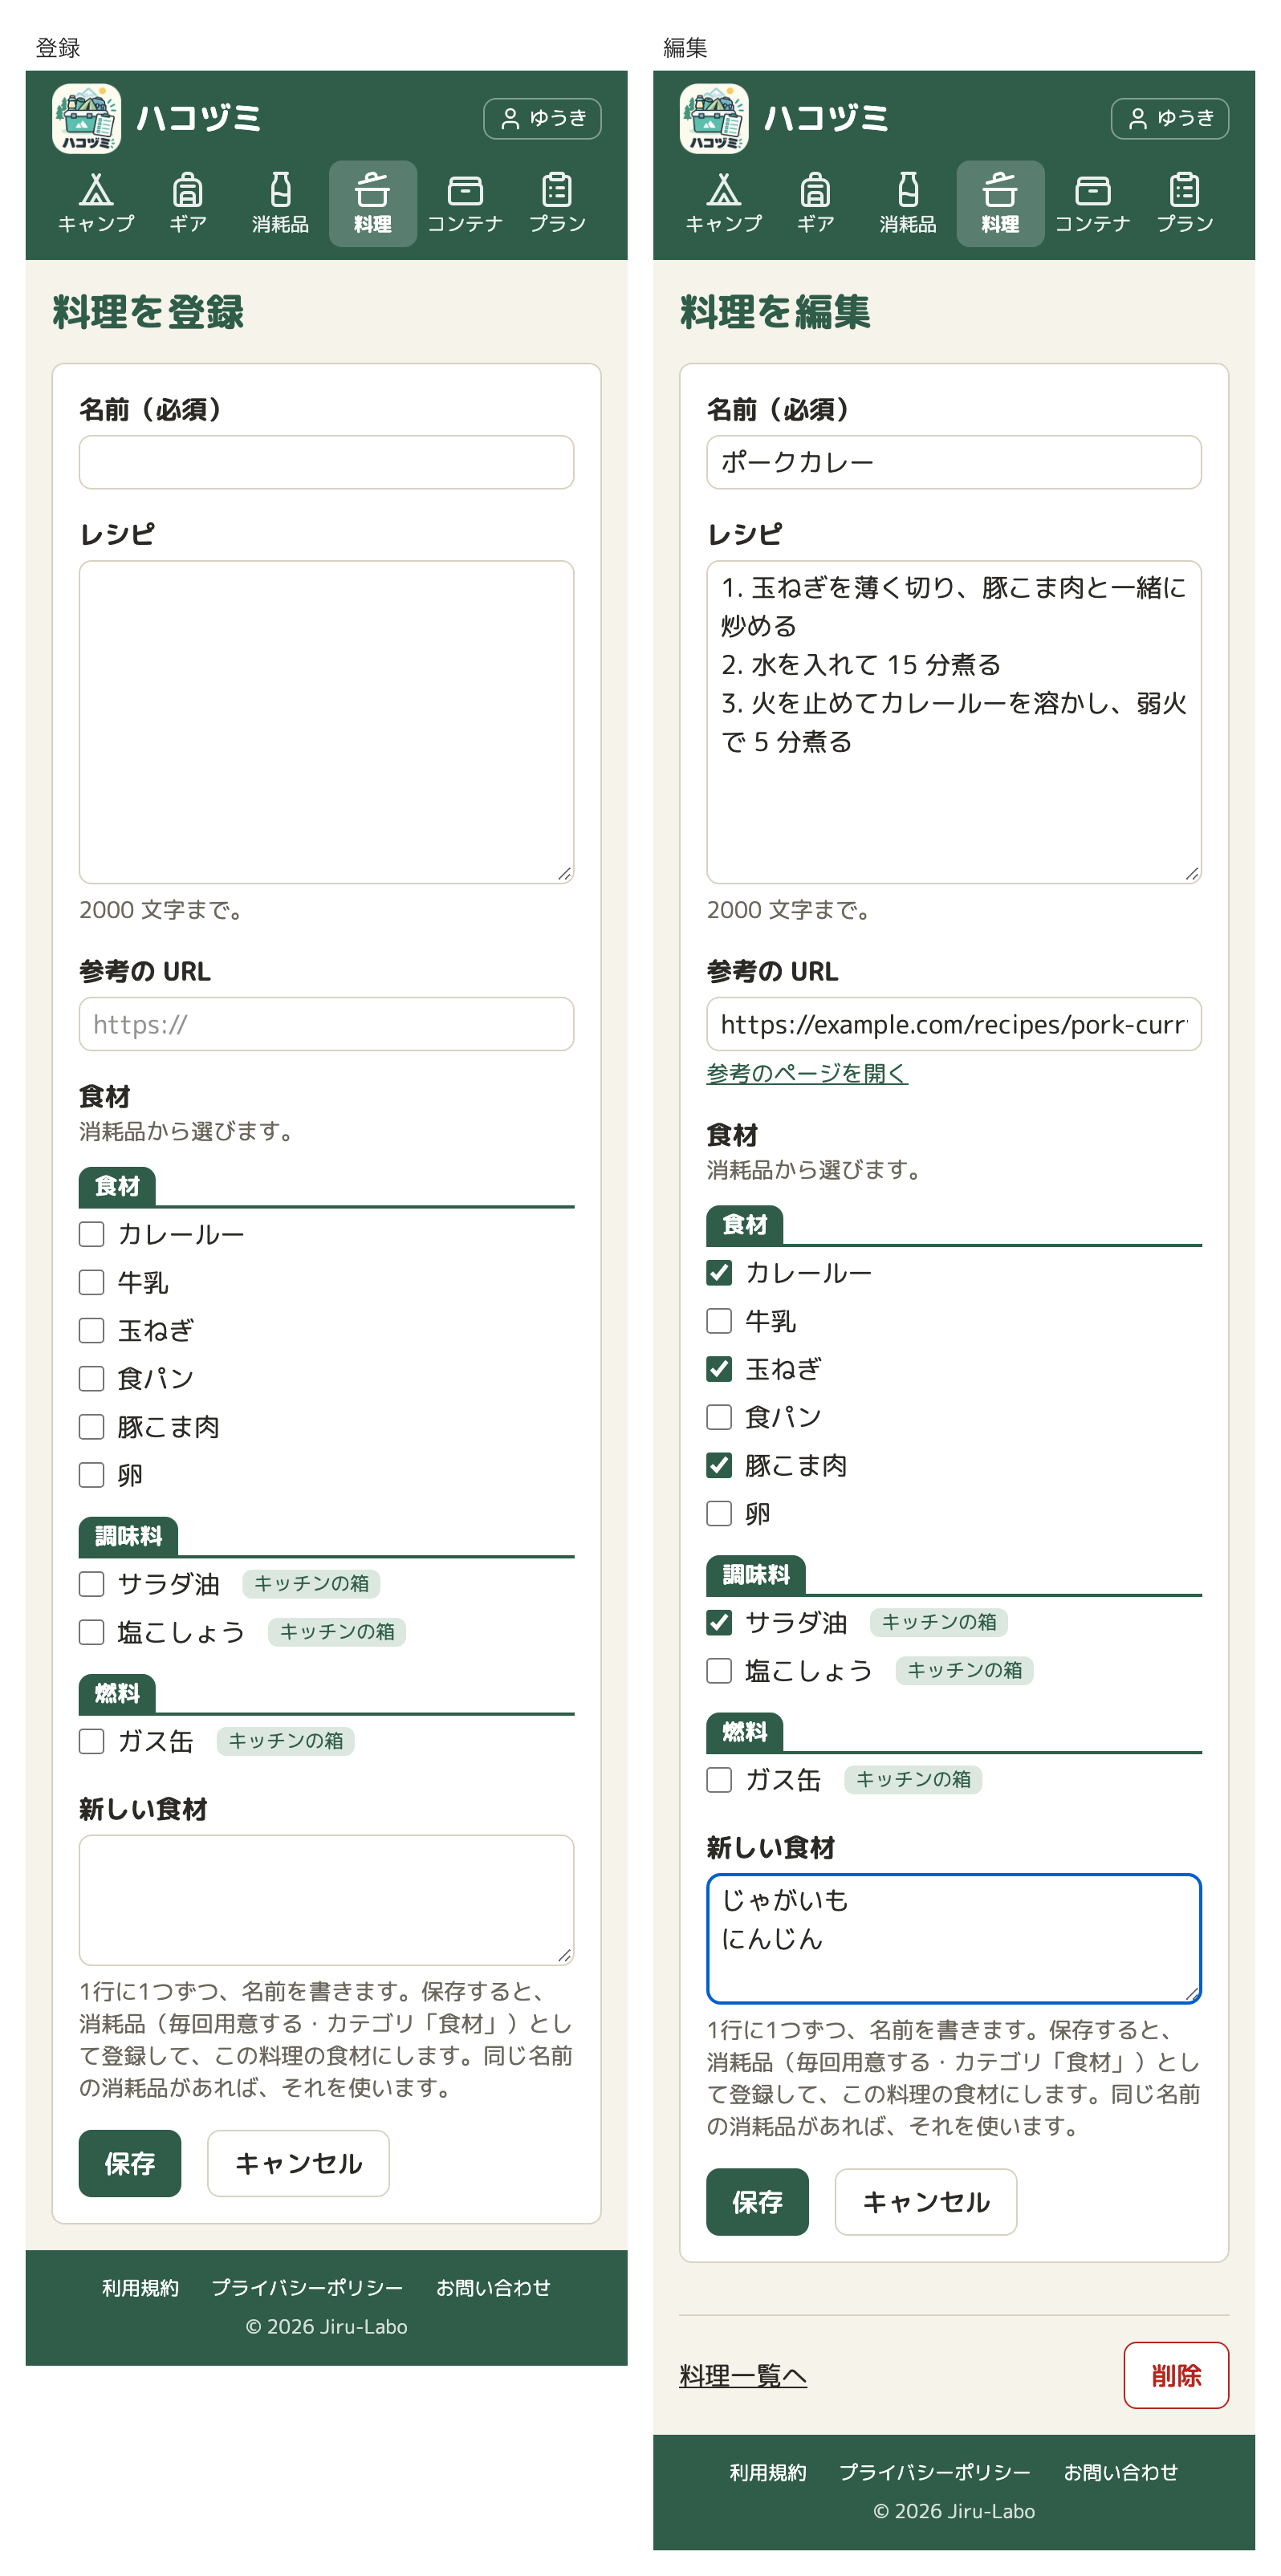This screenshot has width=1281, height=2576.
Task: Open プラン clipboard icon in the 編集 screen
Action: coord(1185,189)
